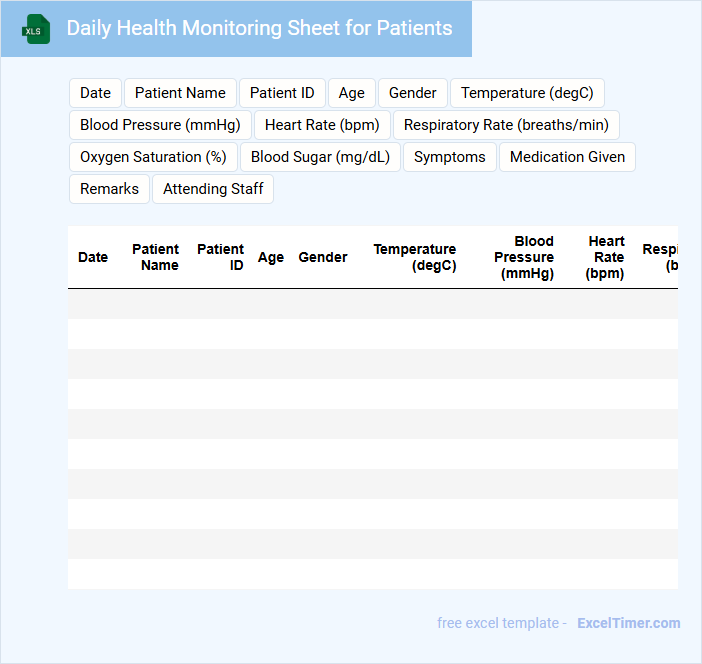Click the Attending Staff tag
The width and height of the screenshot is (702, 664).
coord(212,189)
